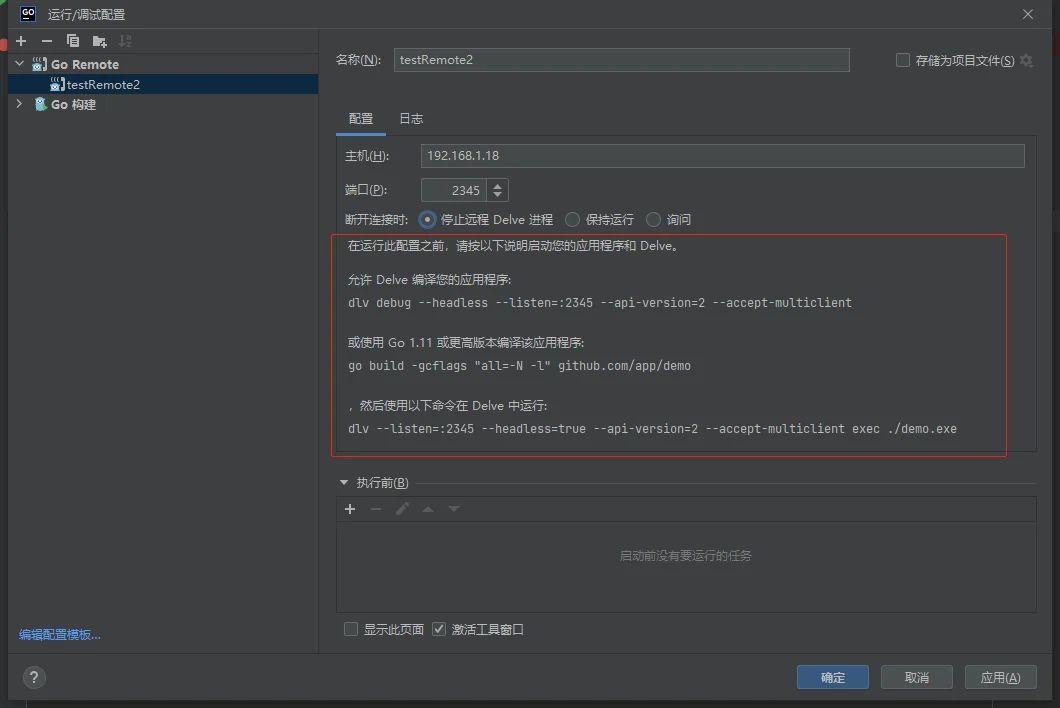Click the Go 构建 label text
The width and height of the screenshot is (1060, 708).
73,104
